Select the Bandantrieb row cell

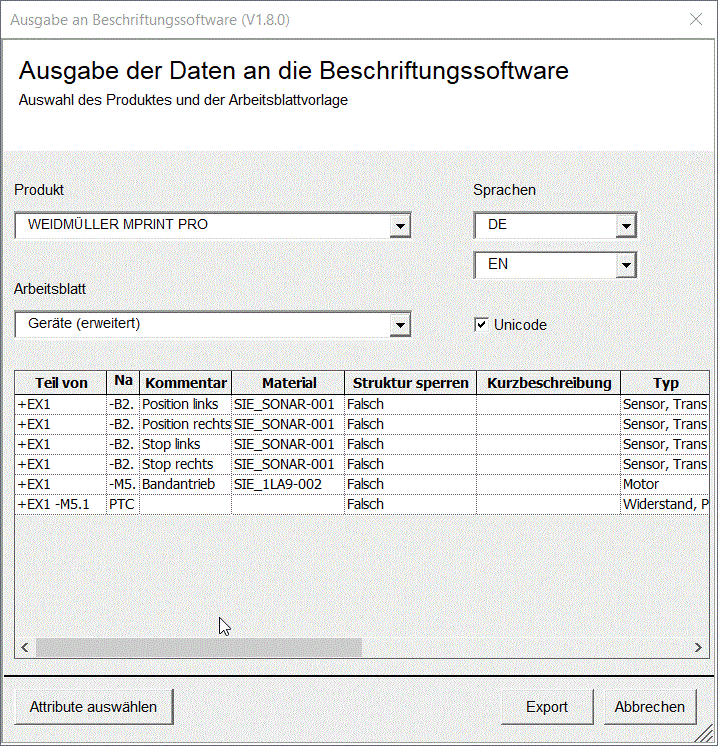186,484
